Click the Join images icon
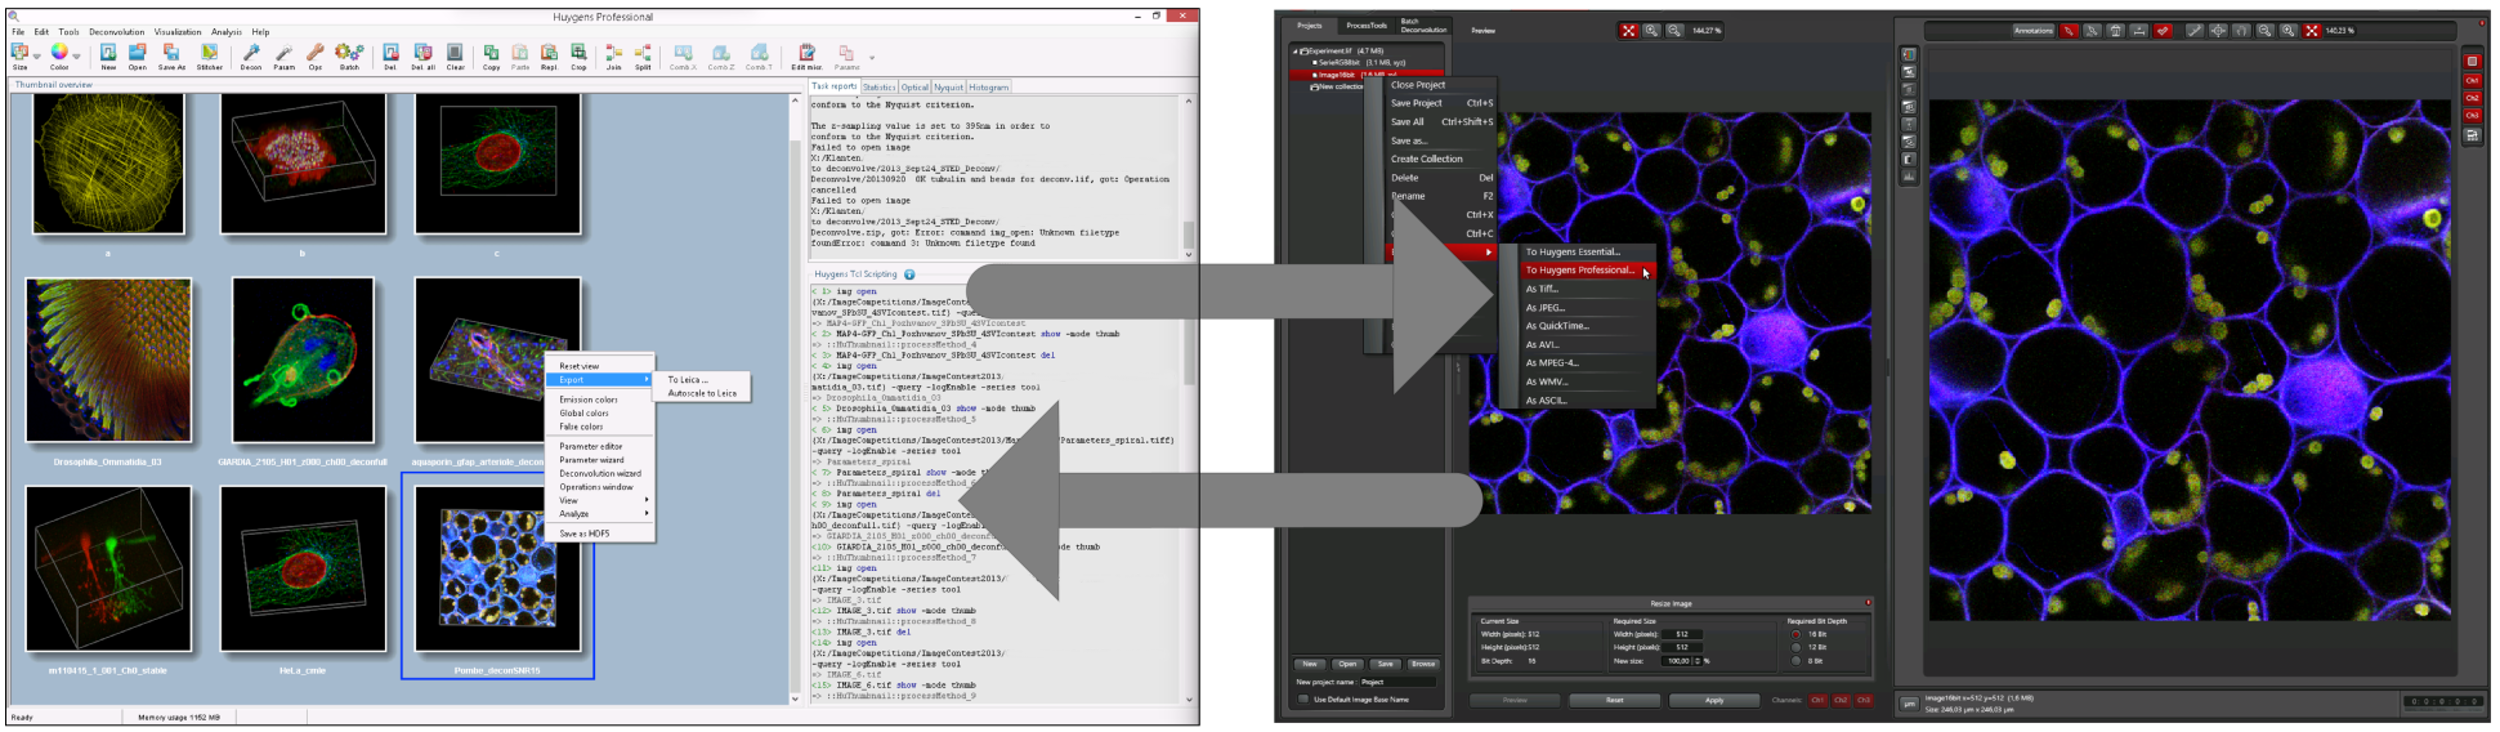2500x732 pixels. tap(613, 56)
